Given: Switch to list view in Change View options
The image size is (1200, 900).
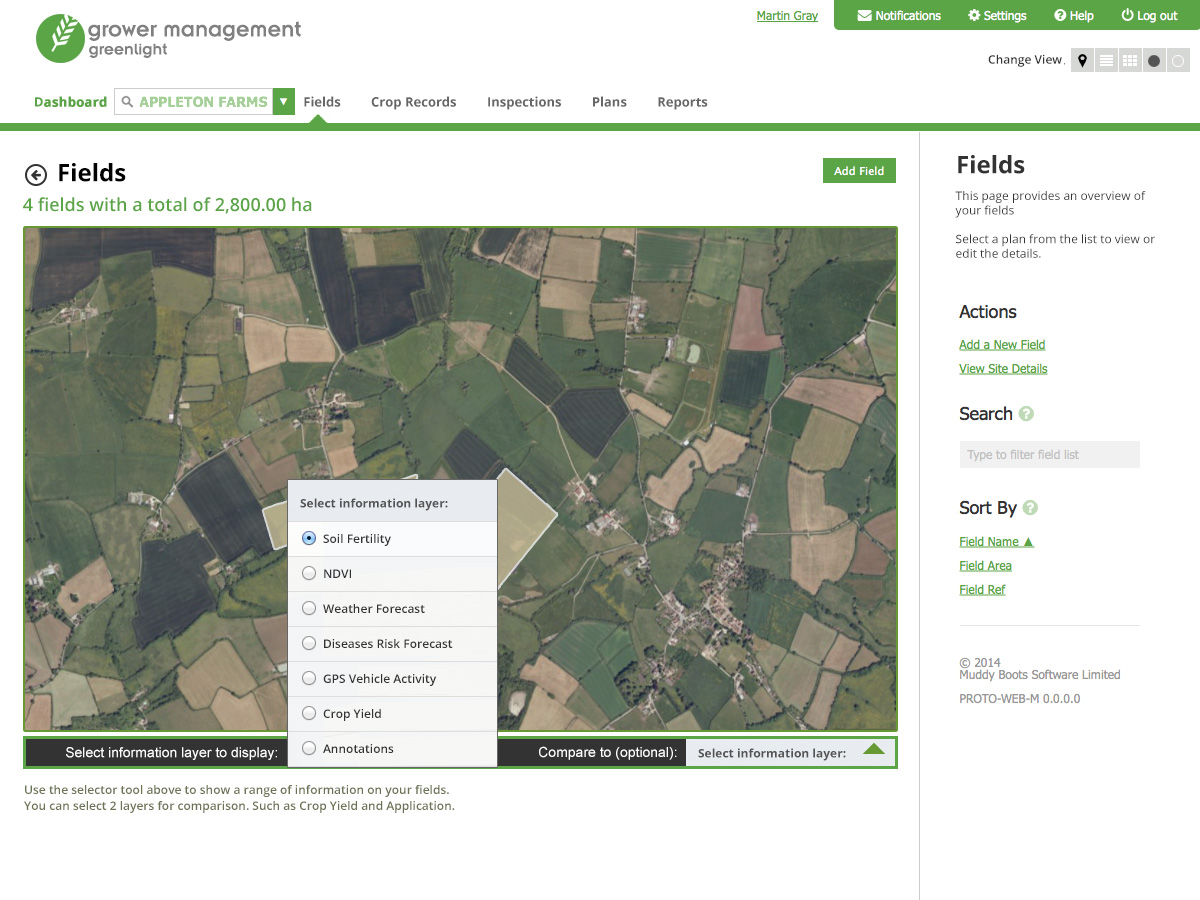Looking at the screenshot, I should coord(1106,60).
